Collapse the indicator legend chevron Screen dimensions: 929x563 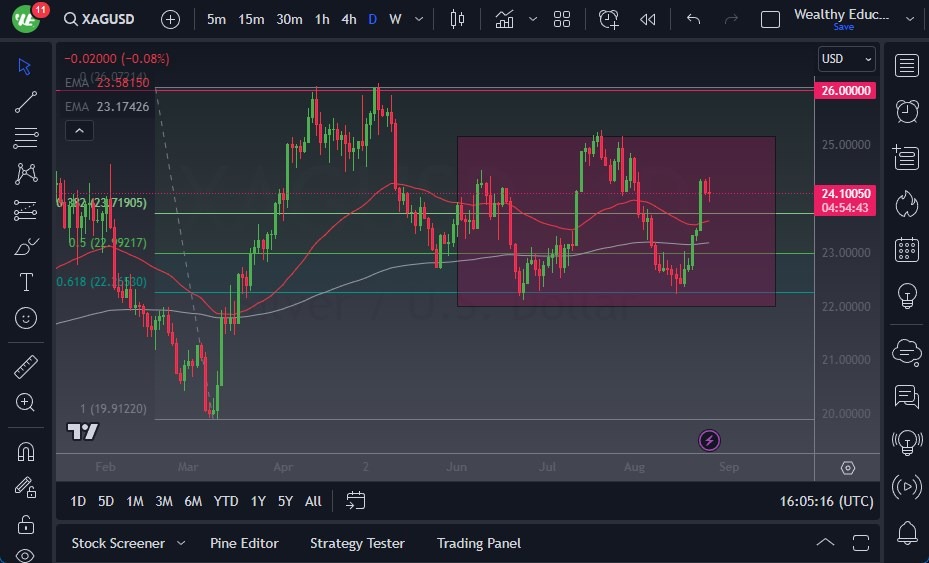(78, 130)
